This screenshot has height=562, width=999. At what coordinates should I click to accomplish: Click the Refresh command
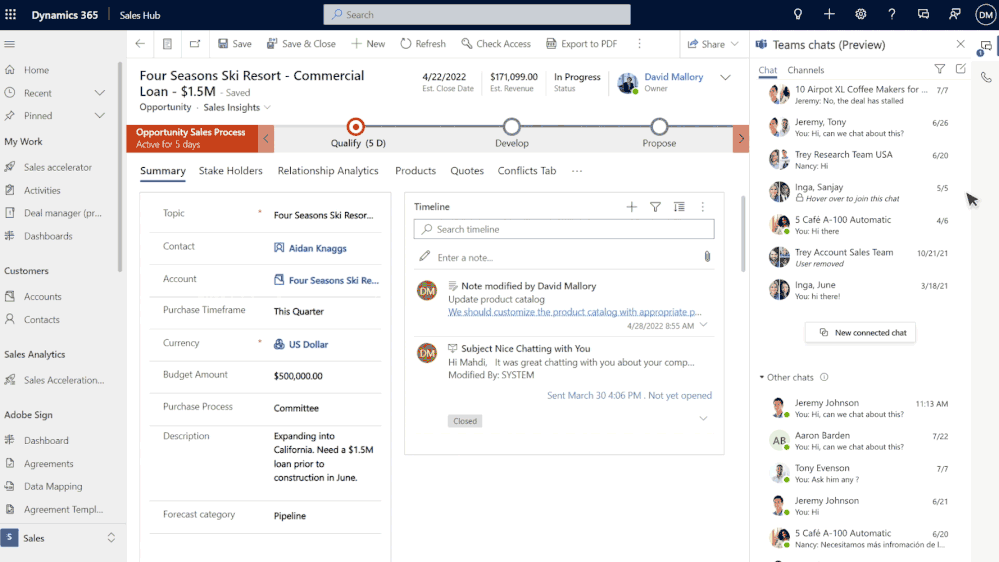click(423, 43)
